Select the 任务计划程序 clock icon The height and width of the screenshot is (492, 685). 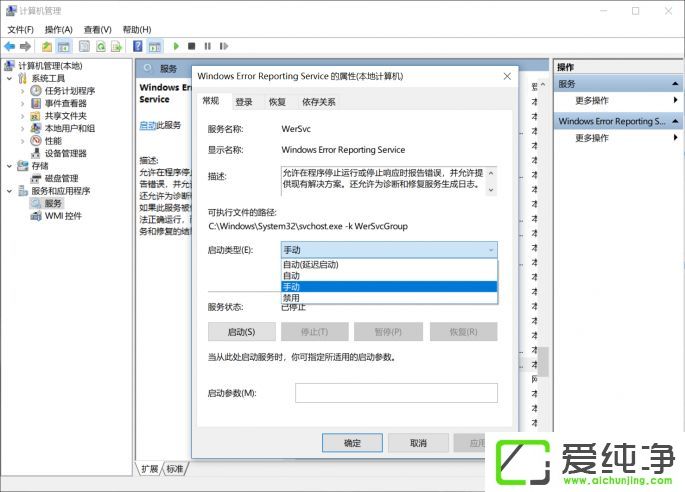(36, 90)
